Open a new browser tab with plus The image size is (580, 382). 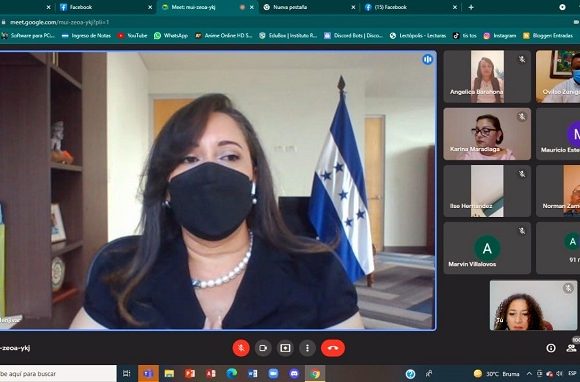(471, 7)
